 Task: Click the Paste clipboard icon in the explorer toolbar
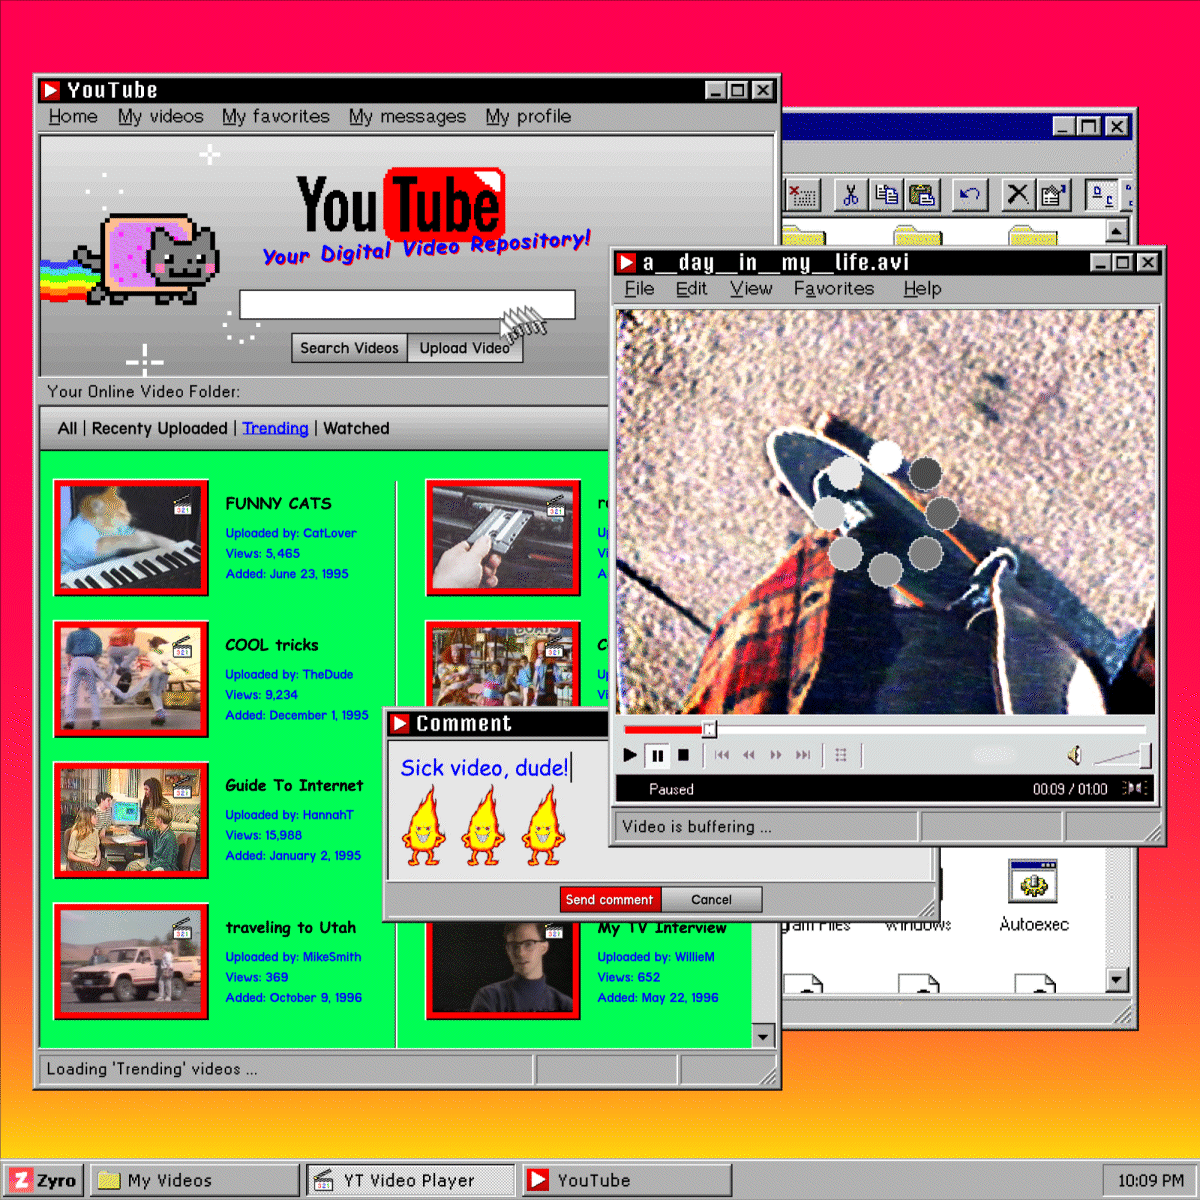[x=921, y=194]
